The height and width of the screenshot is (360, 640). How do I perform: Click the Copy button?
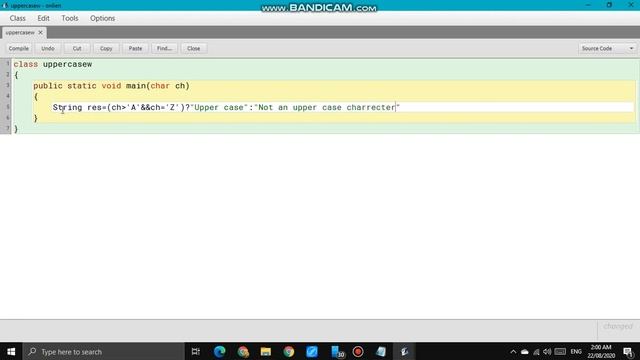[106, 49]
